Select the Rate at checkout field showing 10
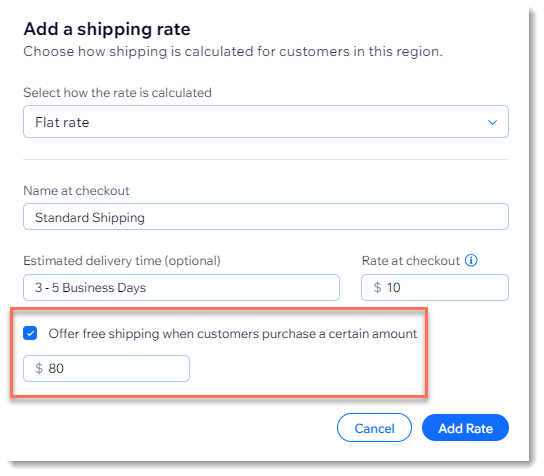This screenshot has width=544, height=476. click(435, 288)
